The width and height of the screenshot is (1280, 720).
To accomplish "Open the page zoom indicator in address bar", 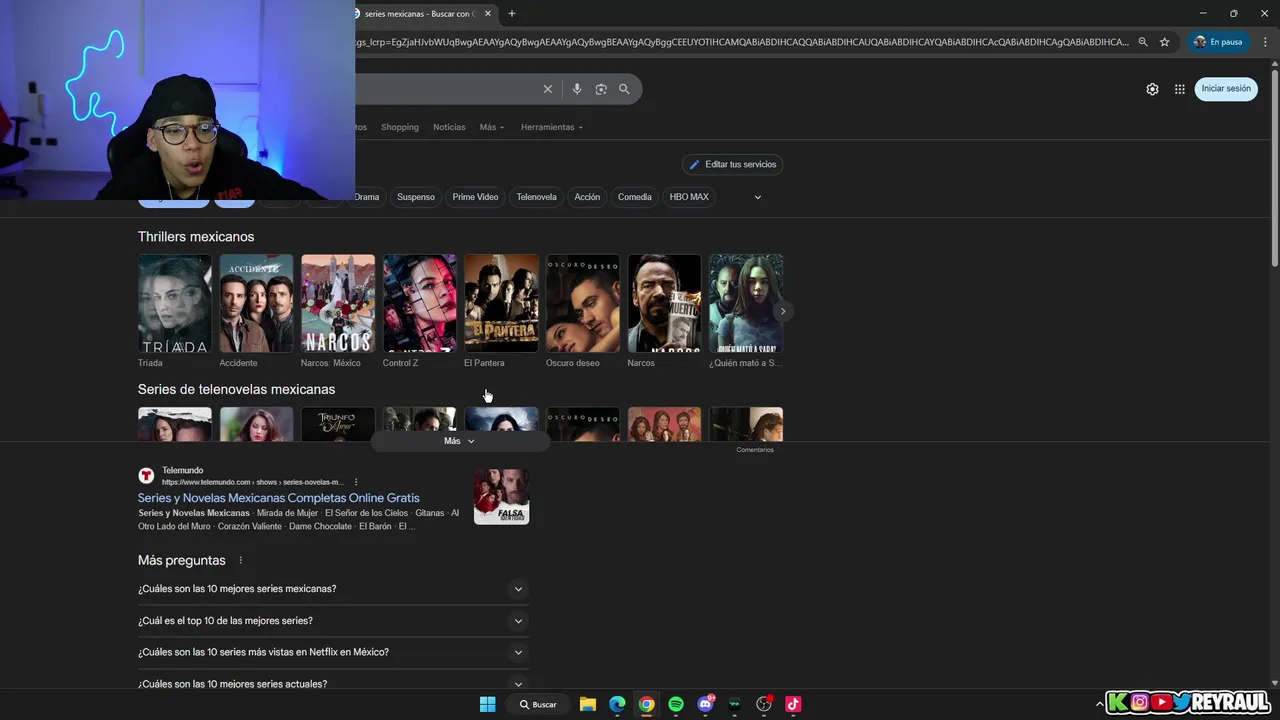I will pyautogui.click(x=1143, y=42).
